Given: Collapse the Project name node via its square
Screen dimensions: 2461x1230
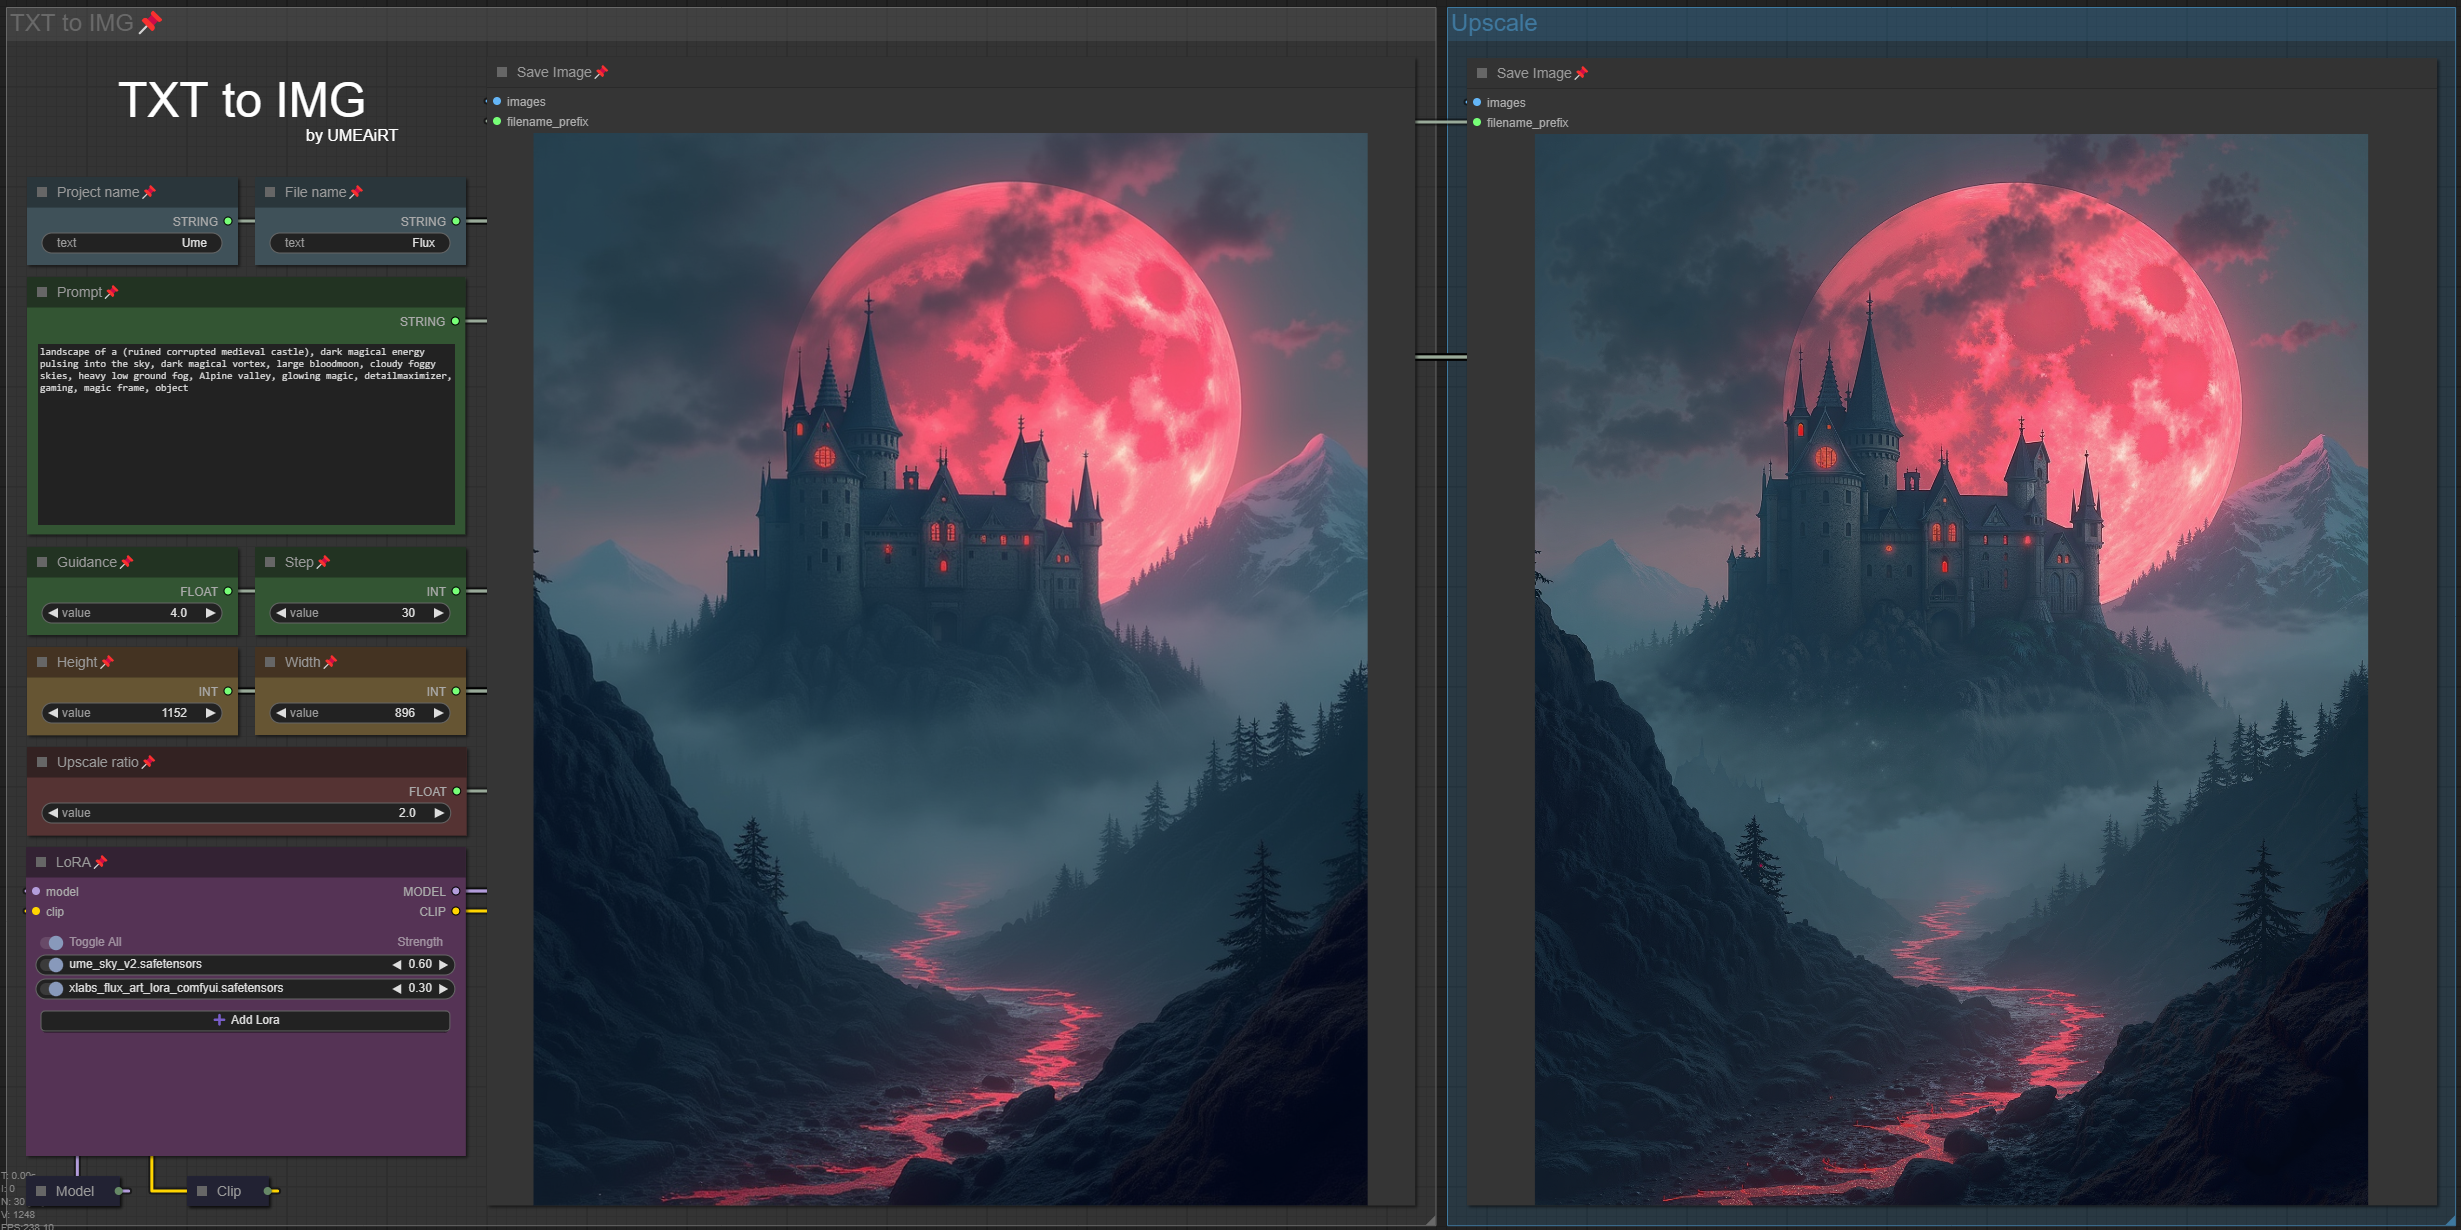Looking at the screenshot, I should click(x=42, y=192).
